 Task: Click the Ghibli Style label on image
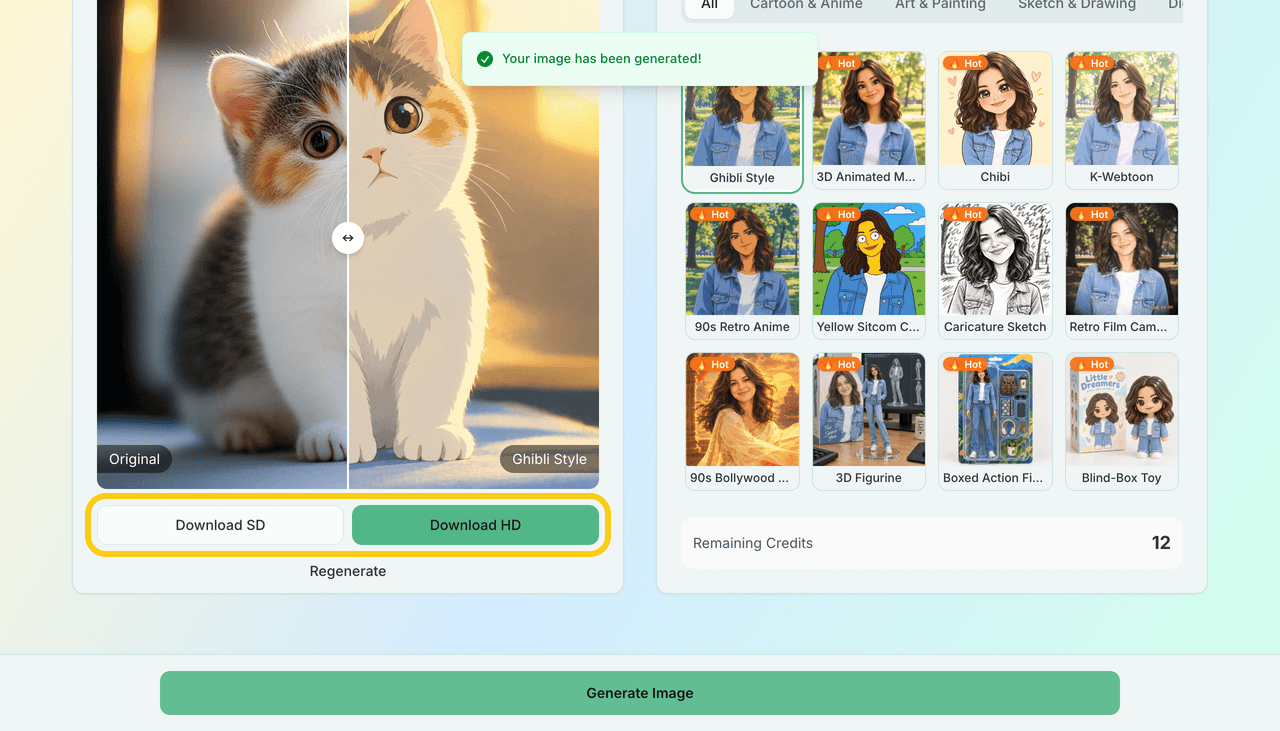[x=549, y=459]
